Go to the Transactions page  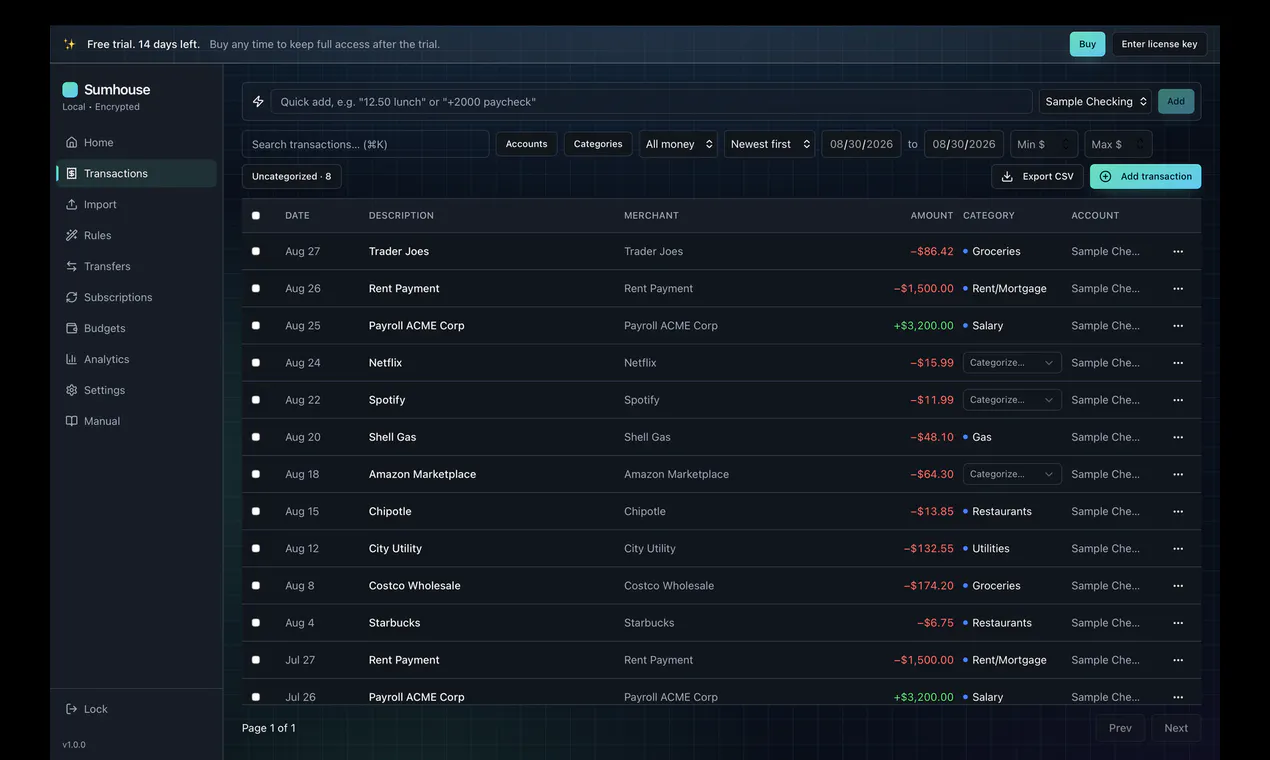pos(136,173)
